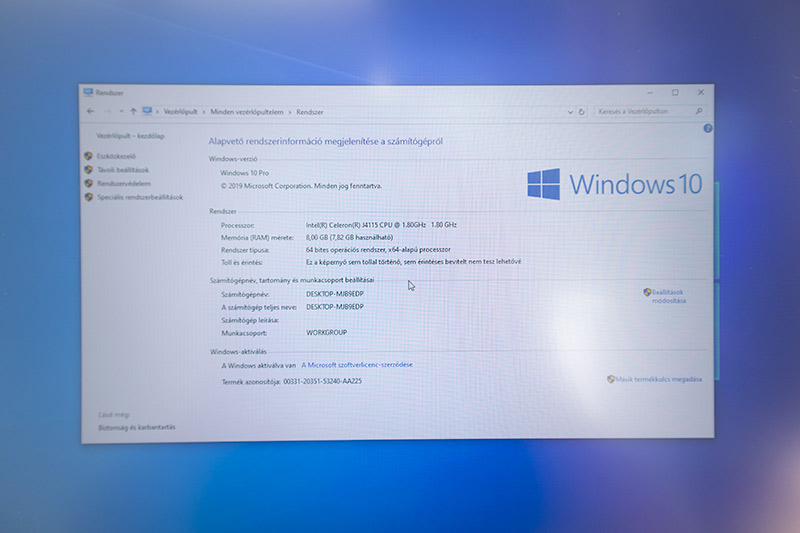
Task: Click Windows 10 Pro edition text
Action: point(244,173)
